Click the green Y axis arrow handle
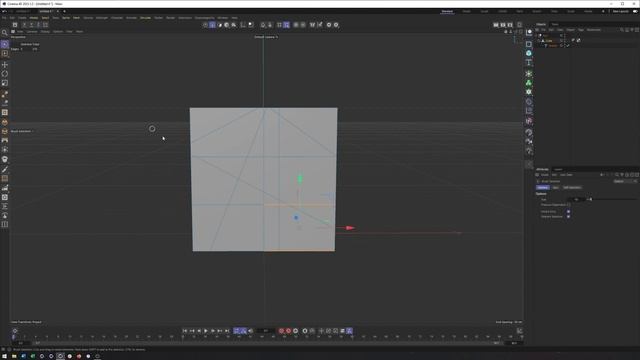This screenshot has height=360, width=640. (x=300, y=178)
